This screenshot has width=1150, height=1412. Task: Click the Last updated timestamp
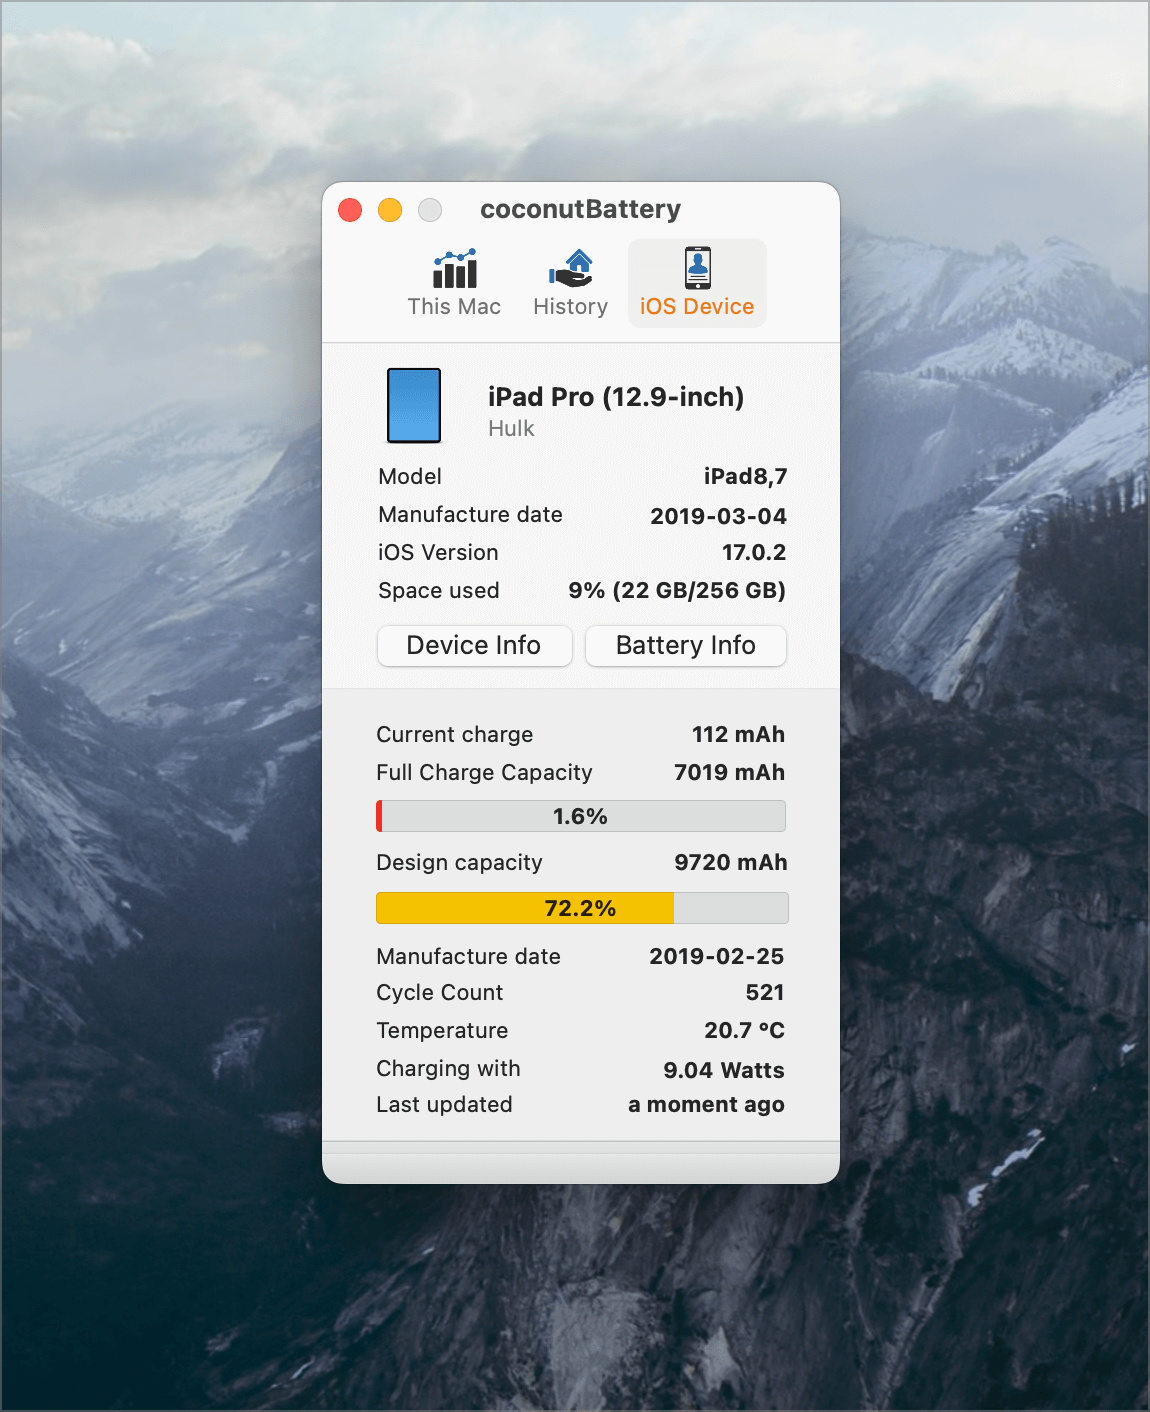(x=705, y=1104)
